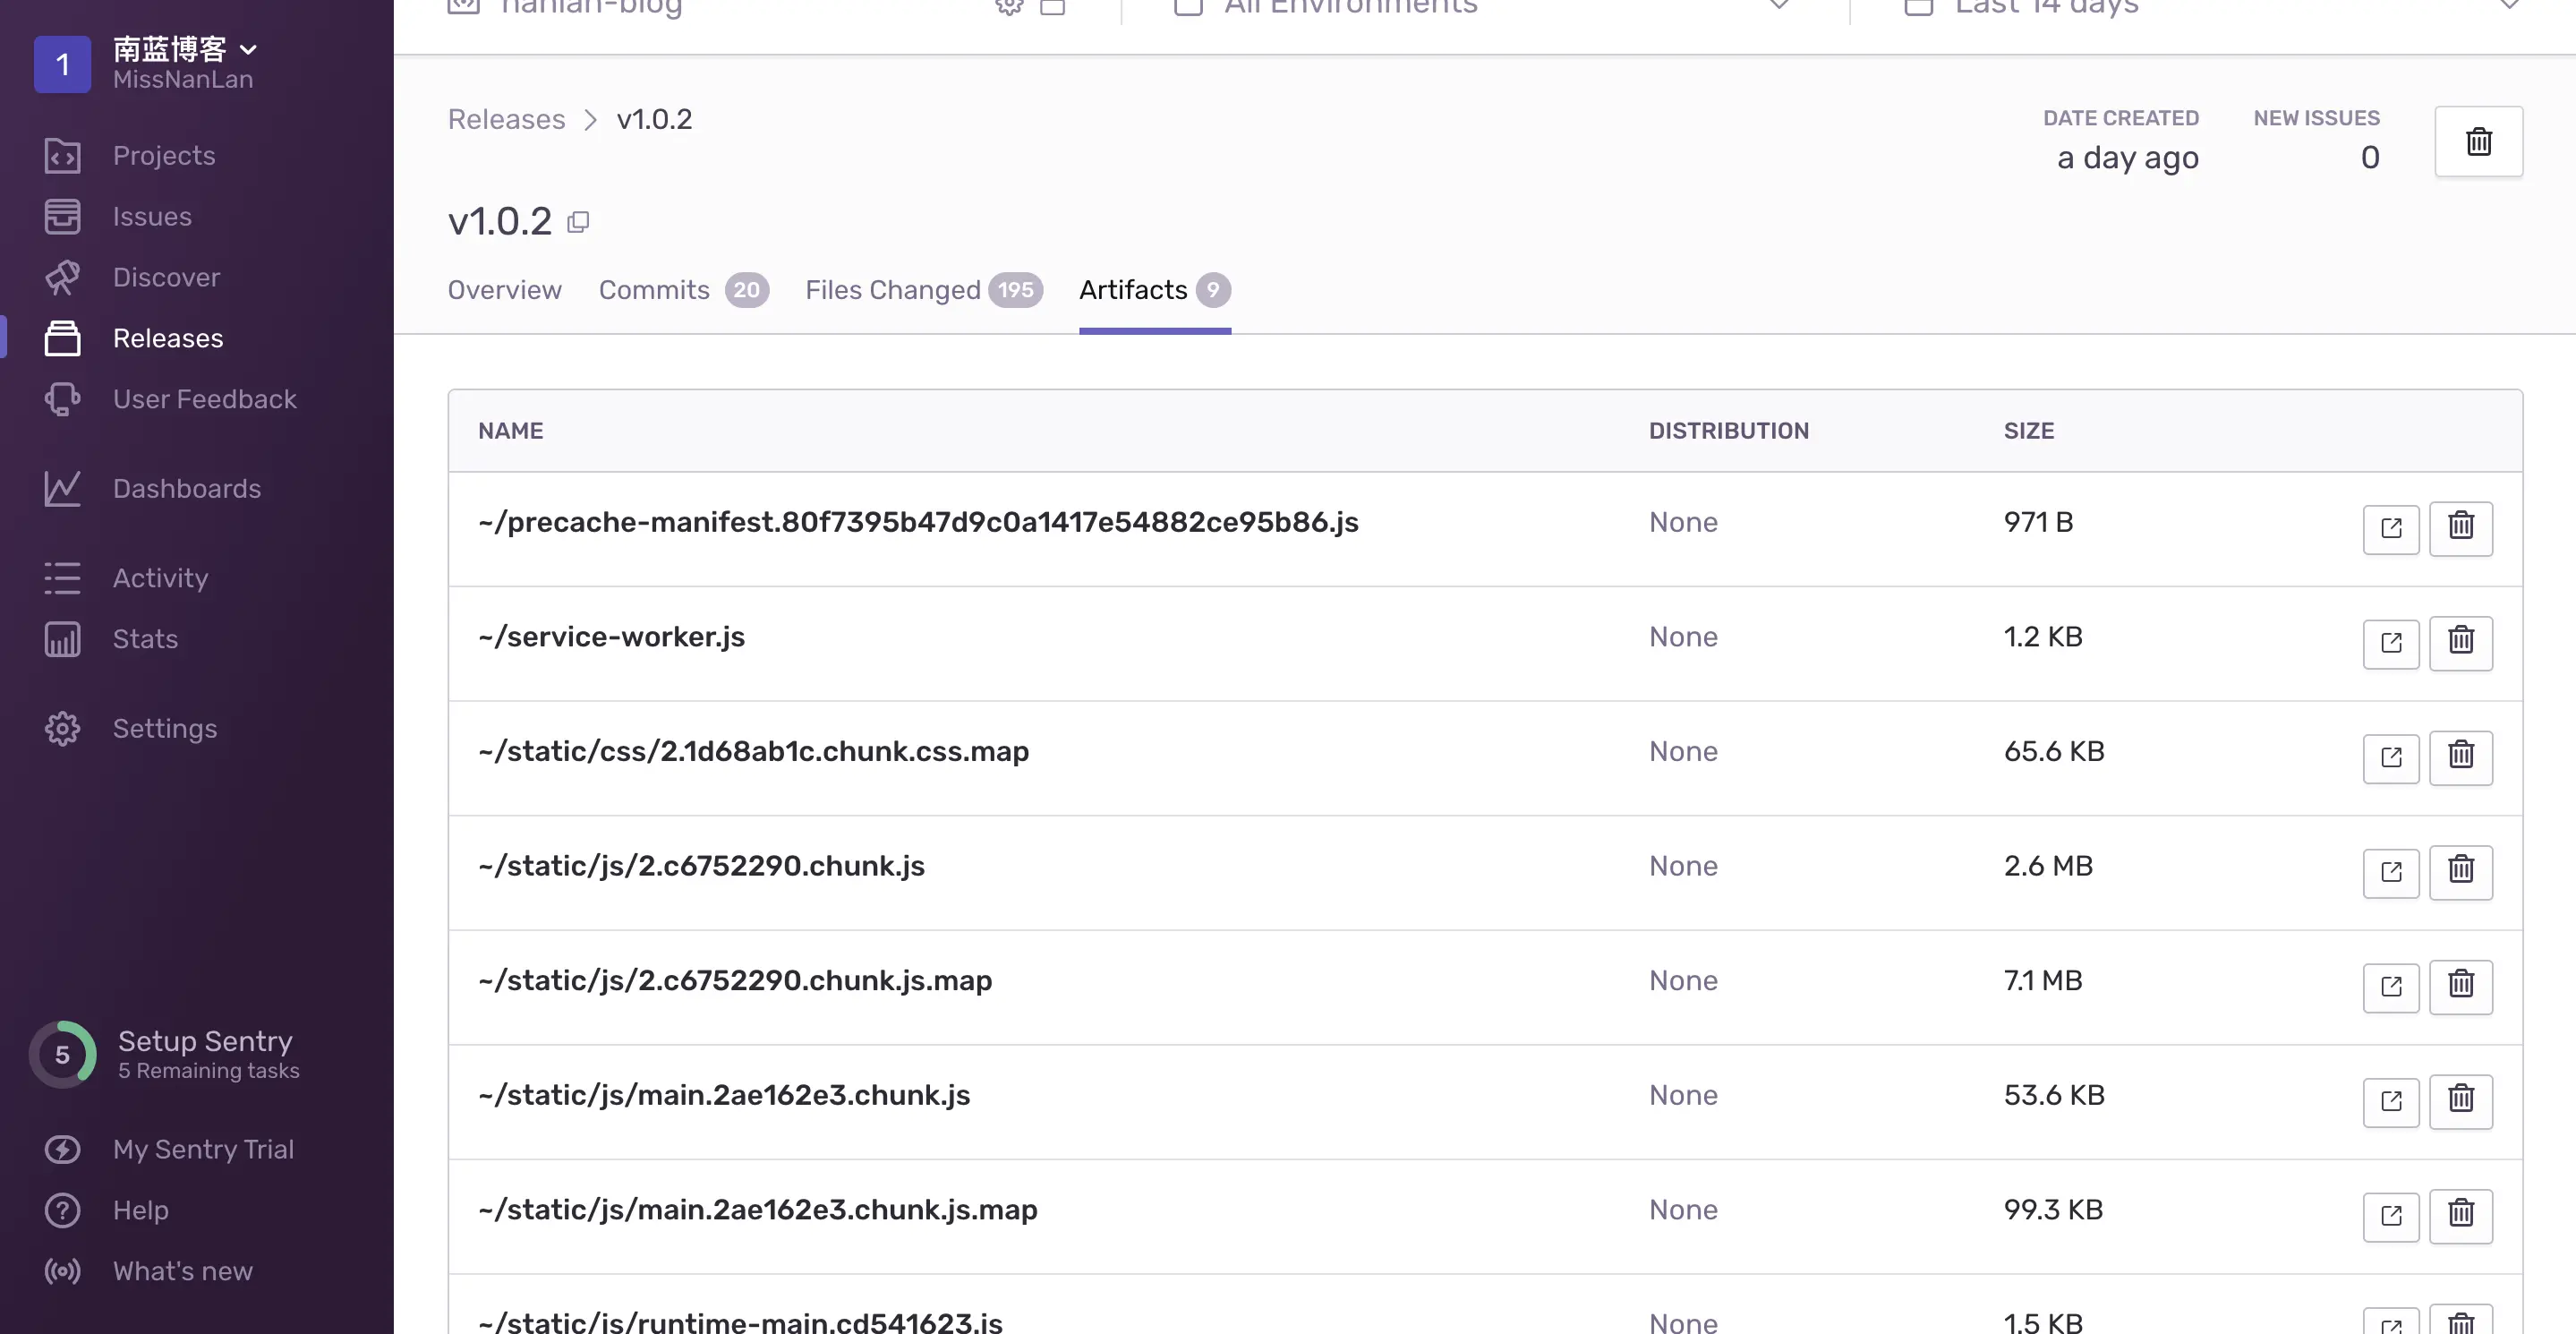Open main.2ae162e3.chunk.js artifact externally
The height and width of the screenshot is (1334, 2576).
[2390, 1101]
